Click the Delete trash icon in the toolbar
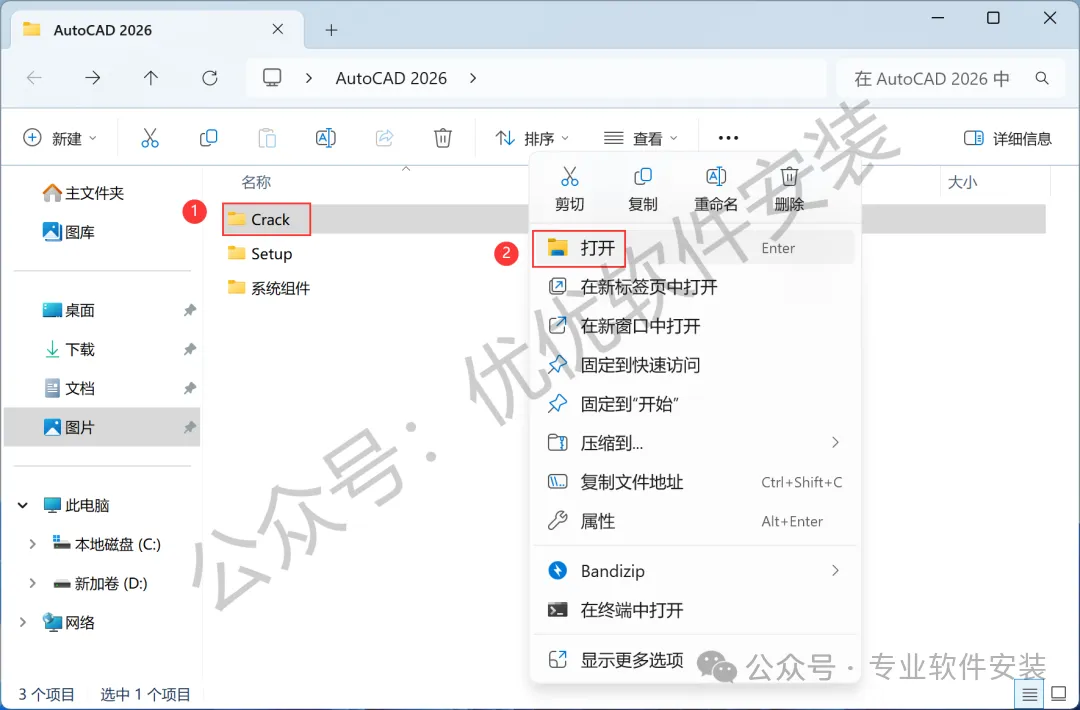The width and height of the screenshot is (1080, 710). pos(442,138)
